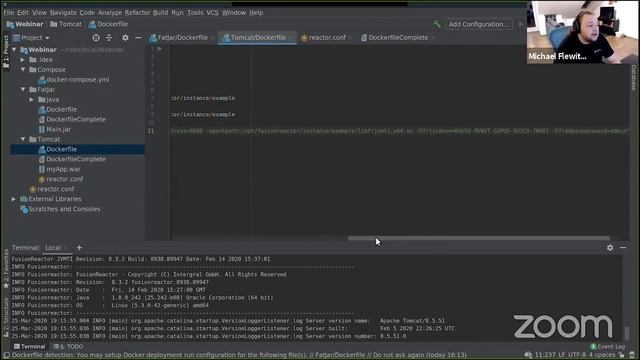Click the Build project hammer icon
The width and height of the screenshot is (640, 360).
437,24
